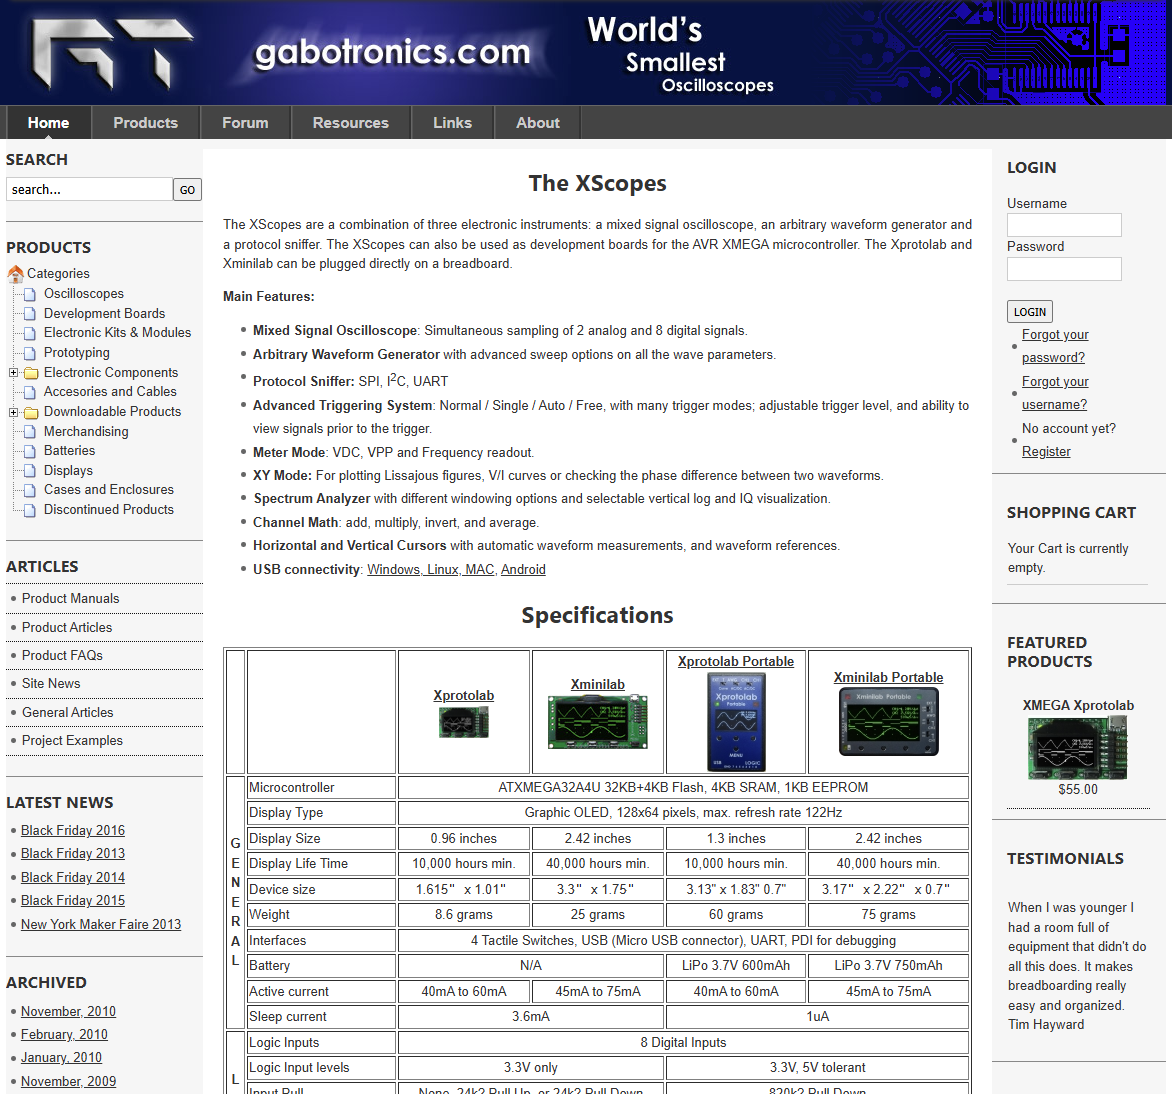The width and height of the screenshot is (1172, 1094).
Task: Open the Products navigation tab
Action: (145, 122)
